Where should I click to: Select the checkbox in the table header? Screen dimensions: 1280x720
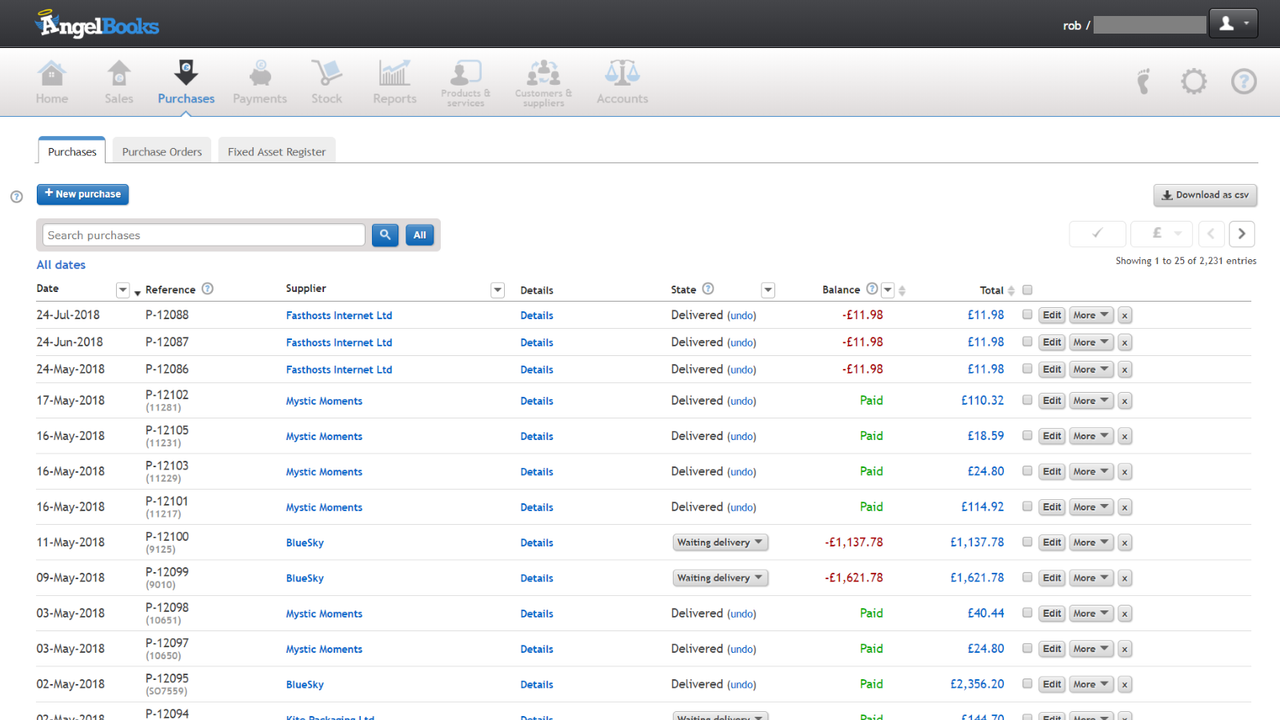(1027, 289)
